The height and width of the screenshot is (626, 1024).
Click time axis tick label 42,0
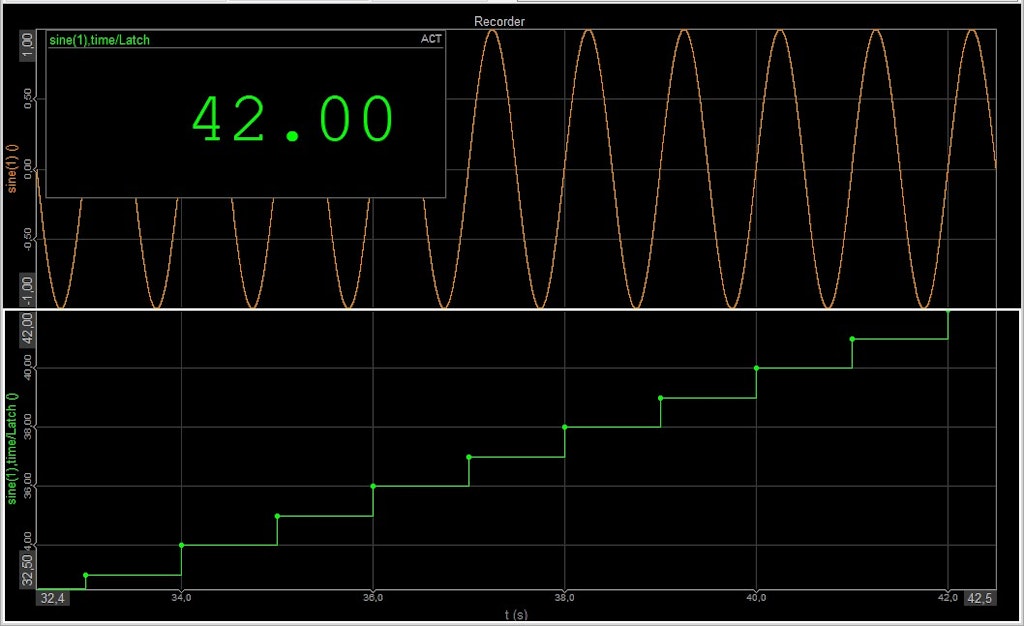coord(948,597)
